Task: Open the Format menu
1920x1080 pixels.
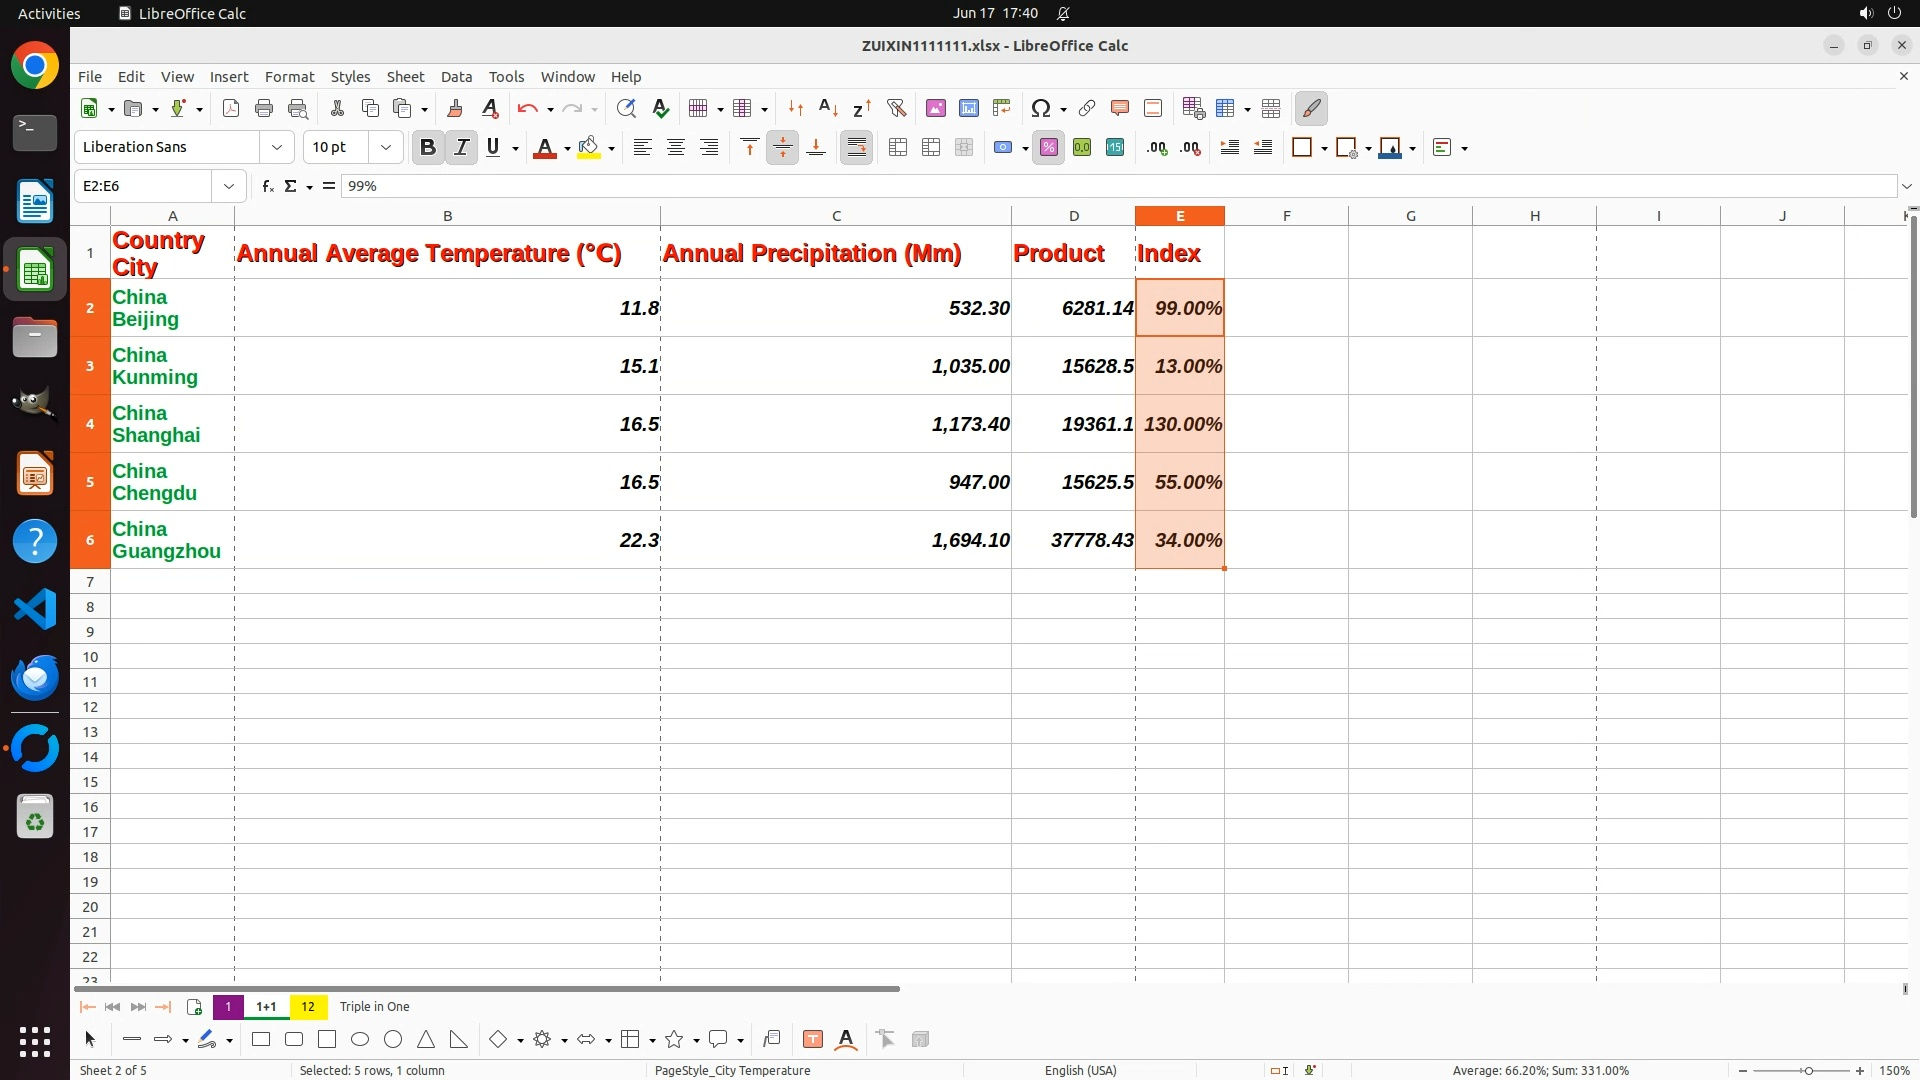Action: (289, 77)
